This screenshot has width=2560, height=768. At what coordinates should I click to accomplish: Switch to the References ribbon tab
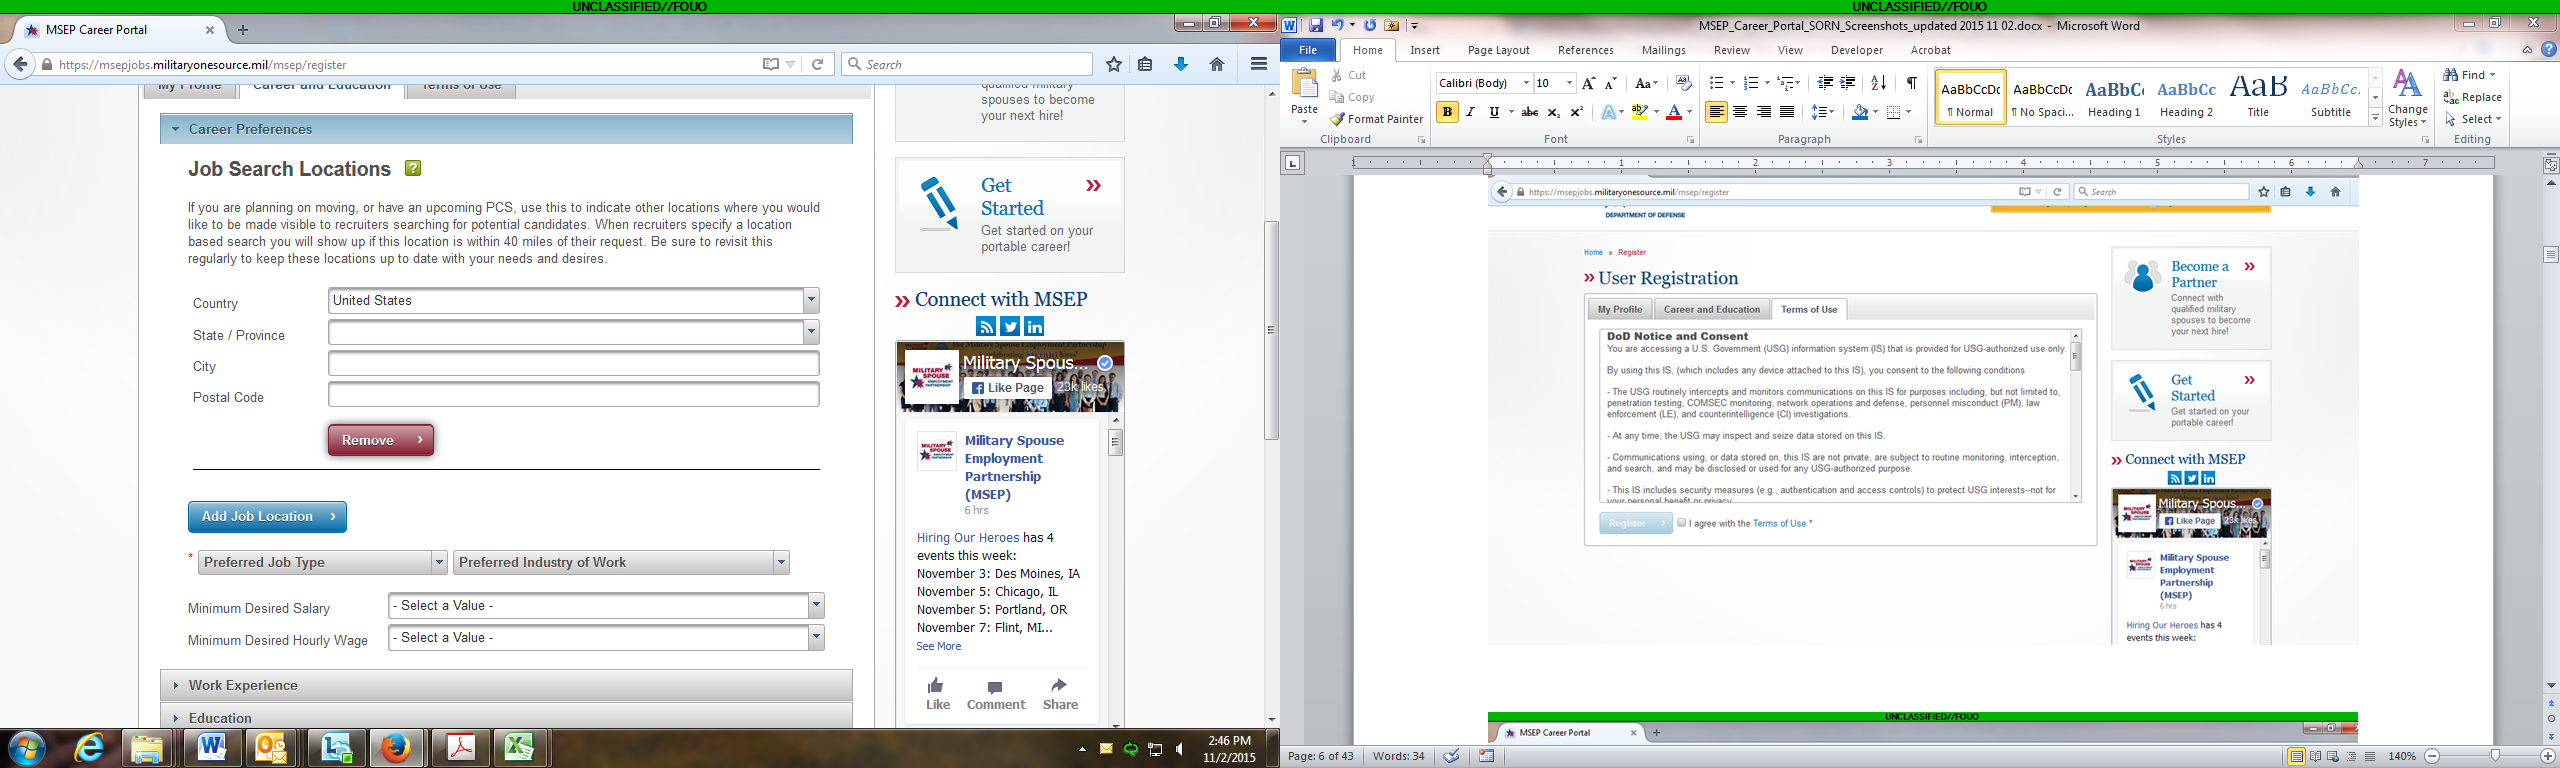click(1585, 50)
